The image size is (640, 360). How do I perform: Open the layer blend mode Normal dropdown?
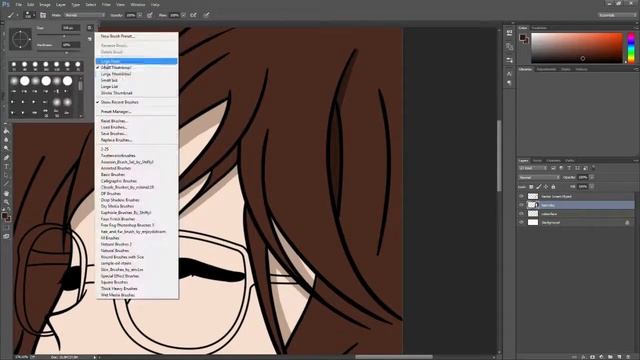click(538, 177)
